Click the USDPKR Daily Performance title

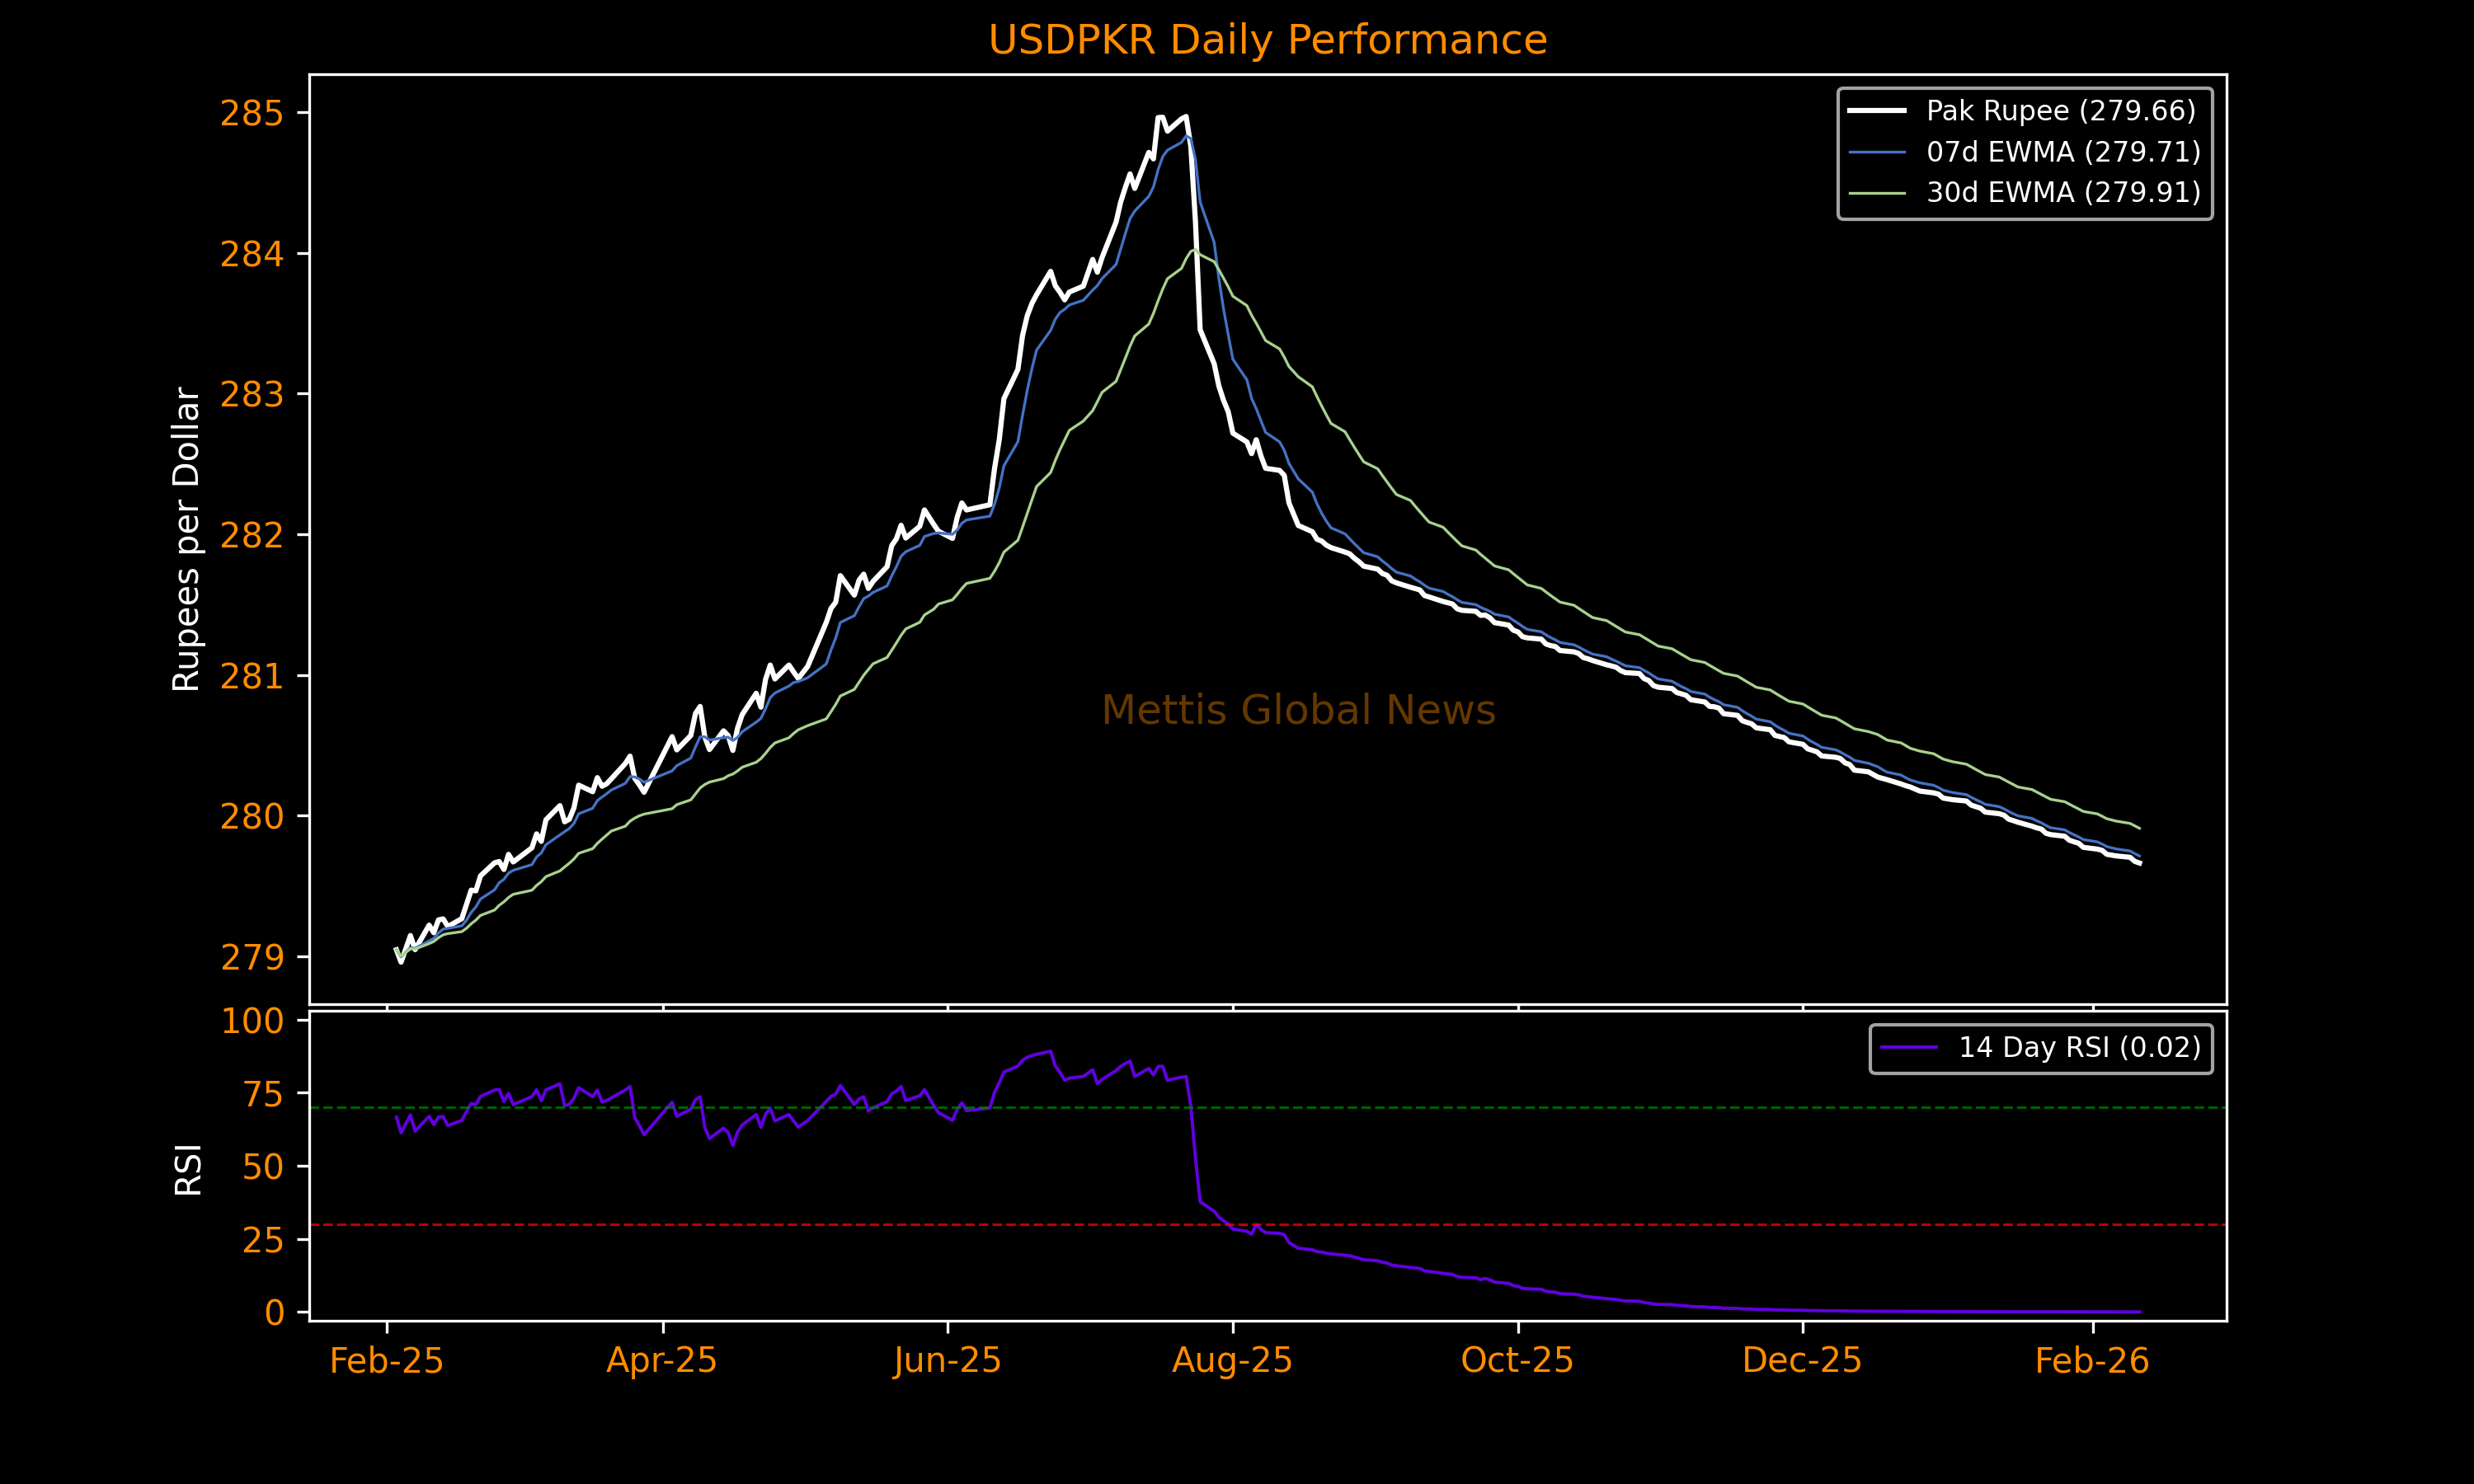[1267, 41]
